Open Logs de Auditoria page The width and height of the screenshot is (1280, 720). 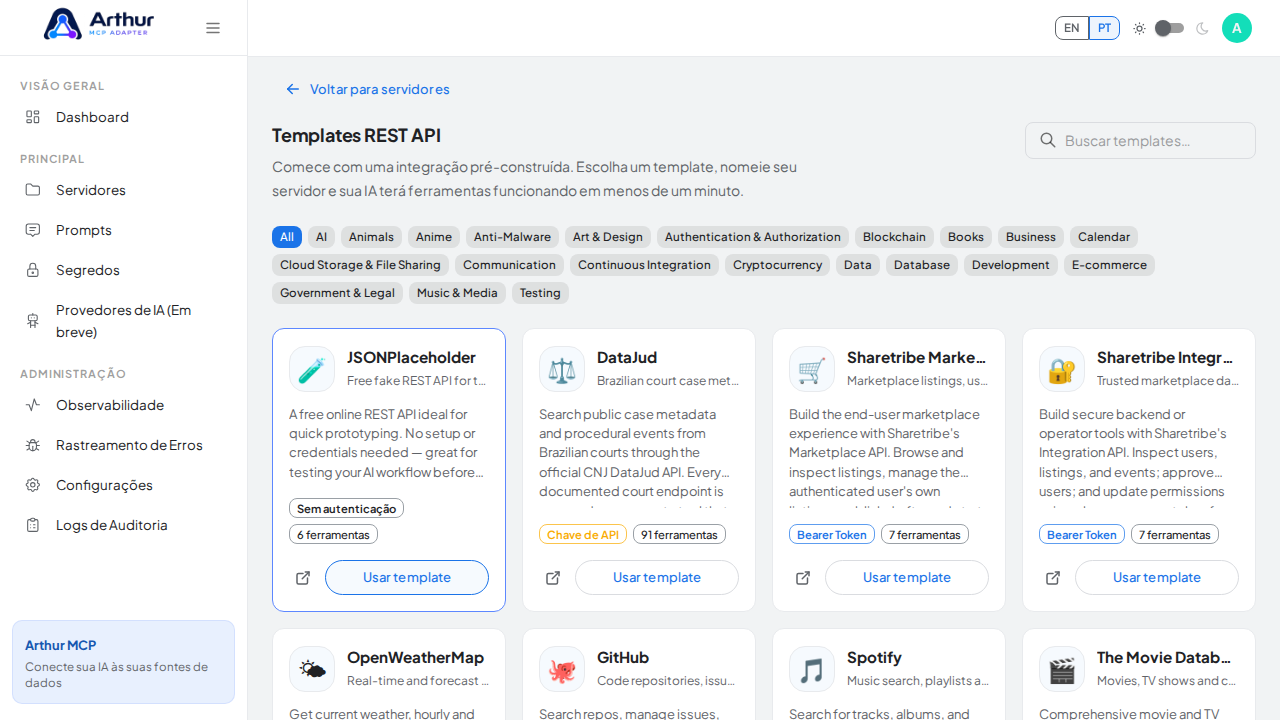(x=124, y=525)
